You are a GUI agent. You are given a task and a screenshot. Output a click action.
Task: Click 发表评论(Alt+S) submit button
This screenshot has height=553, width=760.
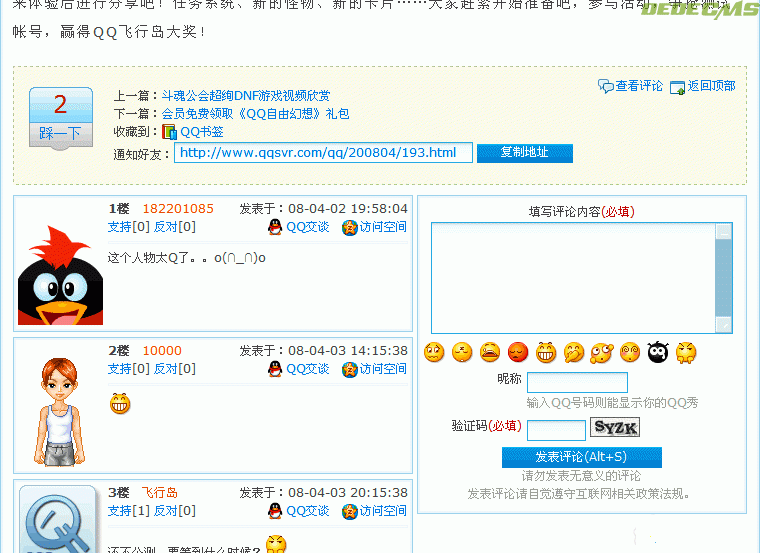point(582,457)
